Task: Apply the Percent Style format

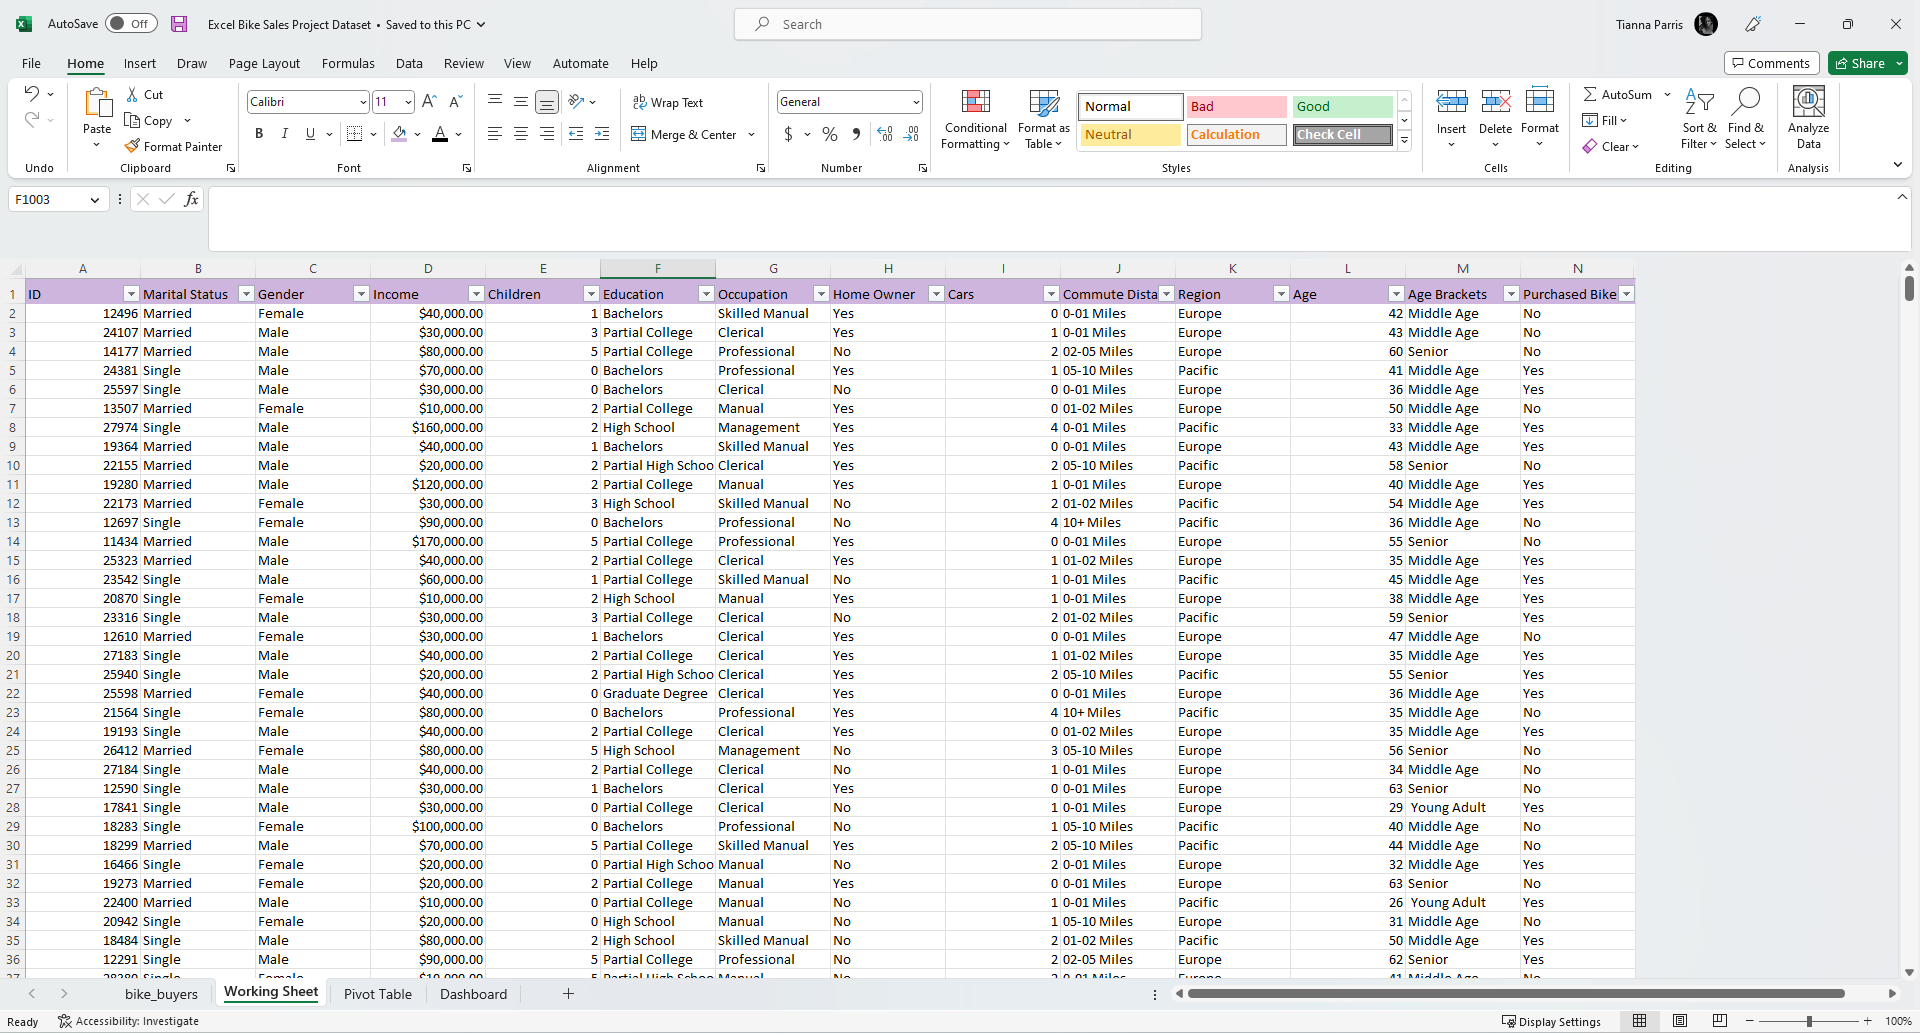Action: (829, 133)
